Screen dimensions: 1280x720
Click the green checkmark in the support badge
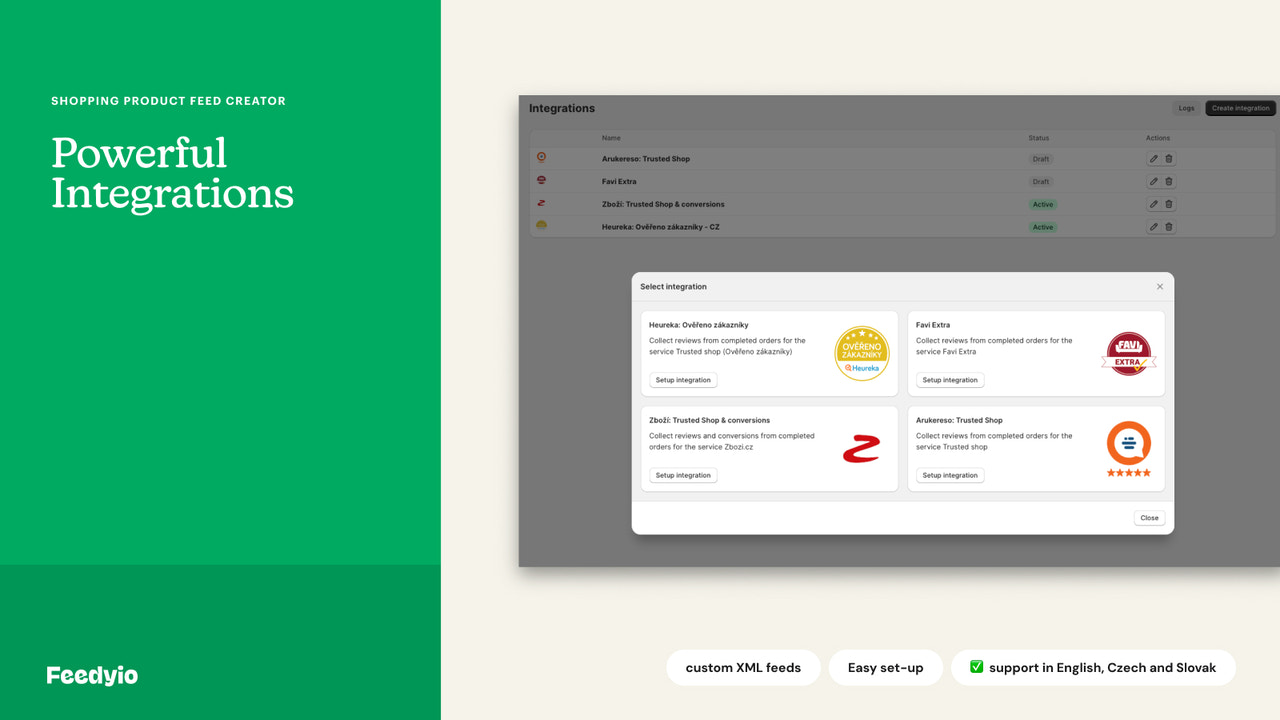(976, 667)
